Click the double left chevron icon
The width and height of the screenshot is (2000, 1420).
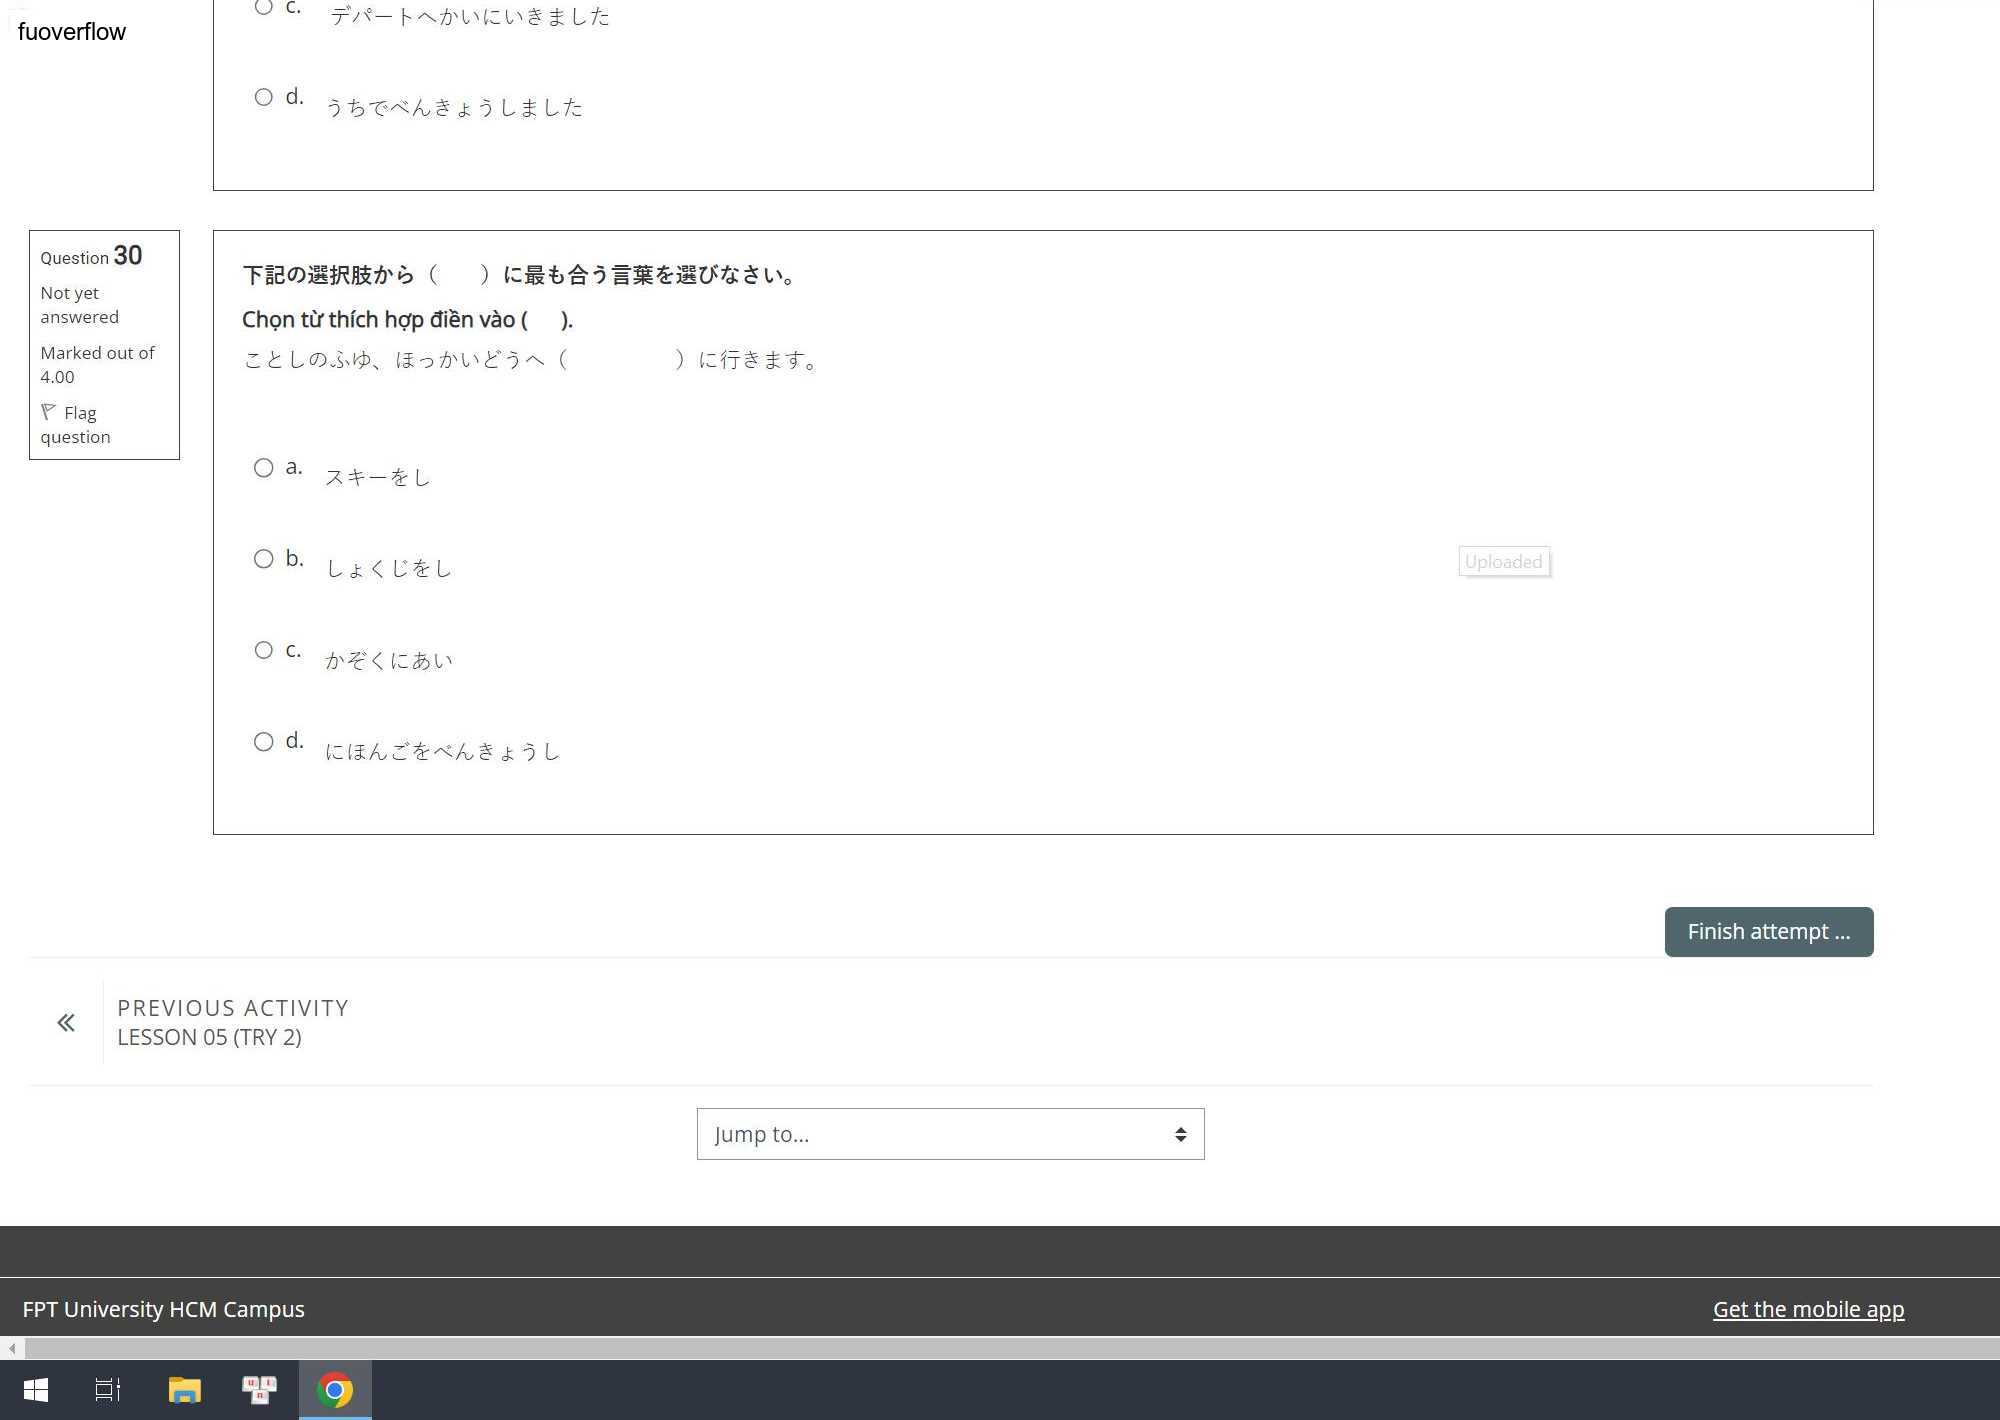point(66,1023)
